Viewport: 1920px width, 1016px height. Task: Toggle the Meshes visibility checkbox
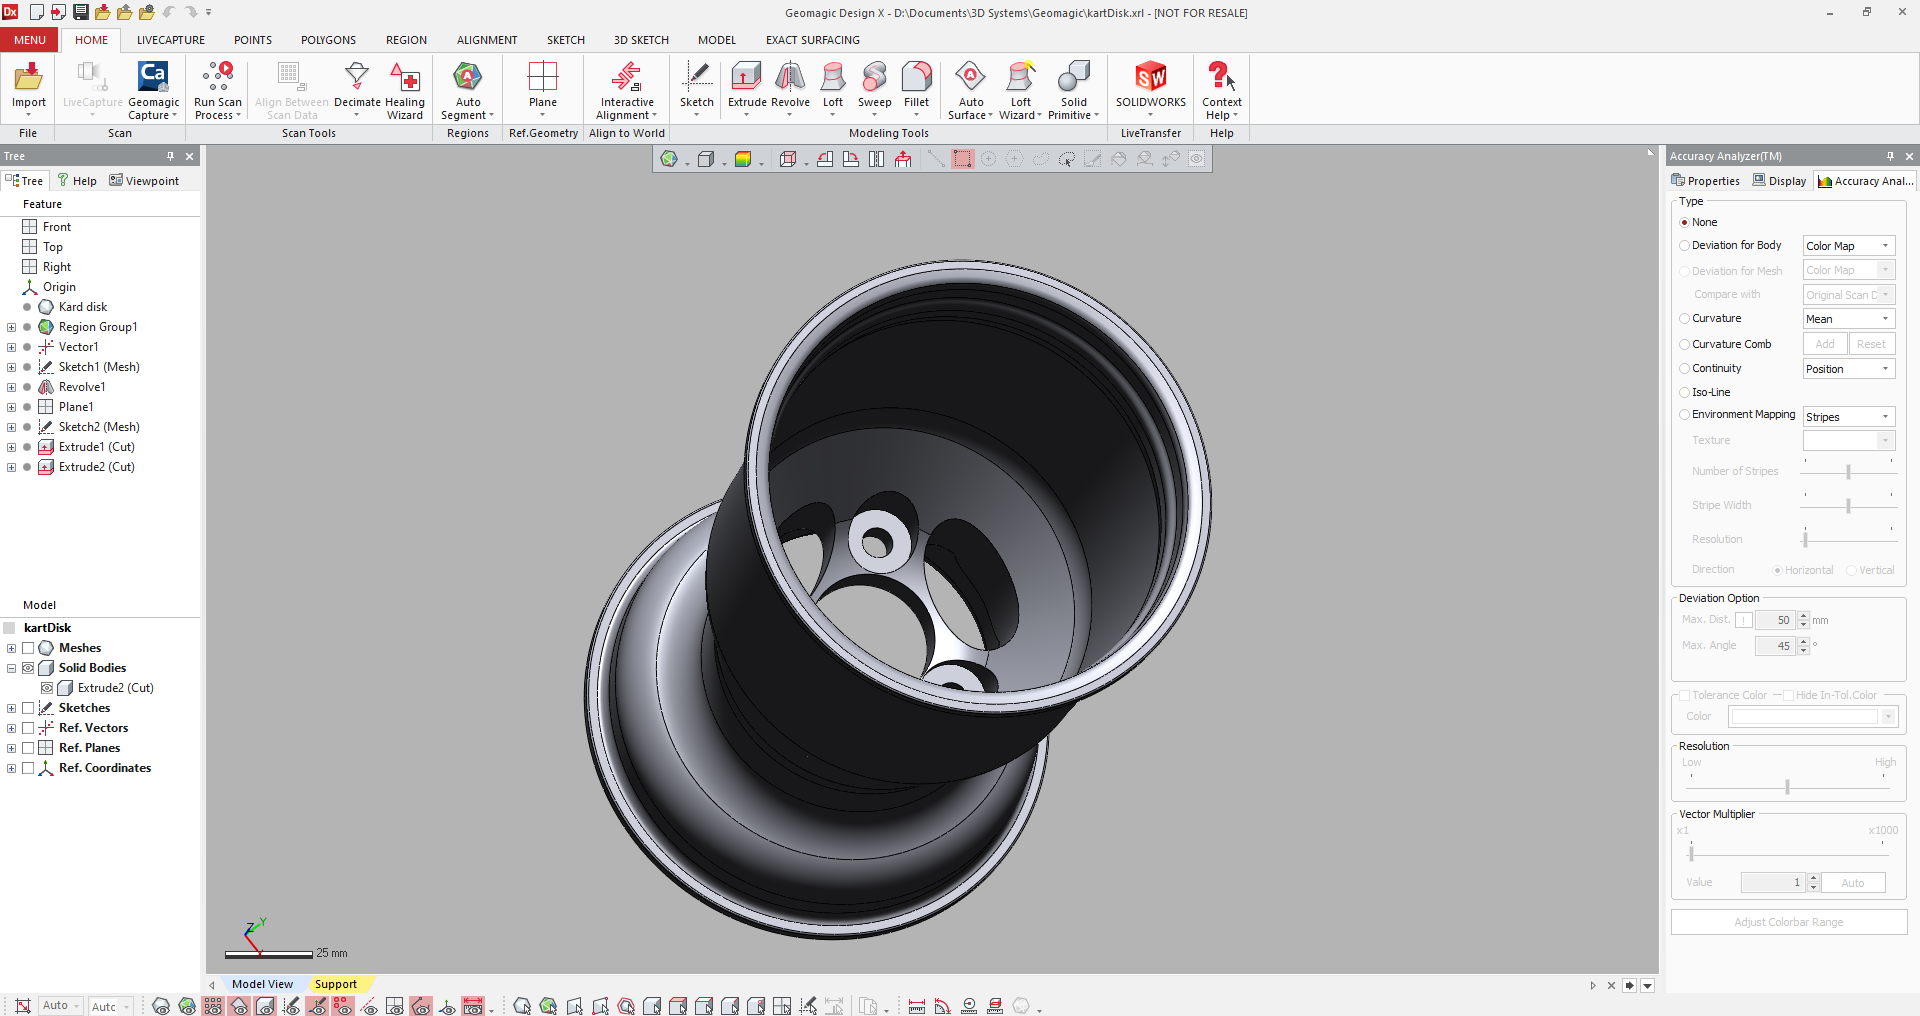coord(28,648)
